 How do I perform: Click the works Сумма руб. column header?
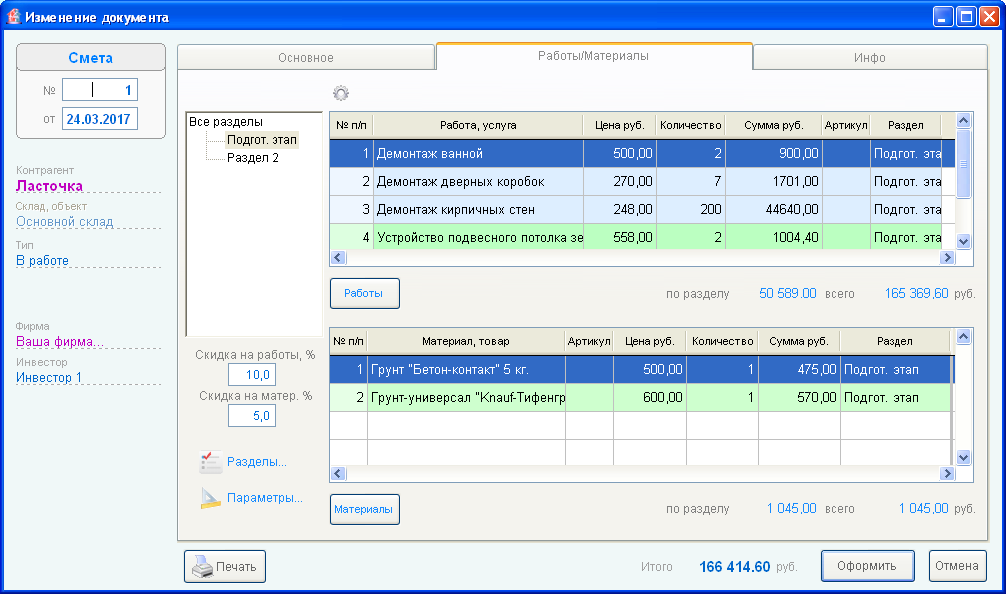click(774, 125)
